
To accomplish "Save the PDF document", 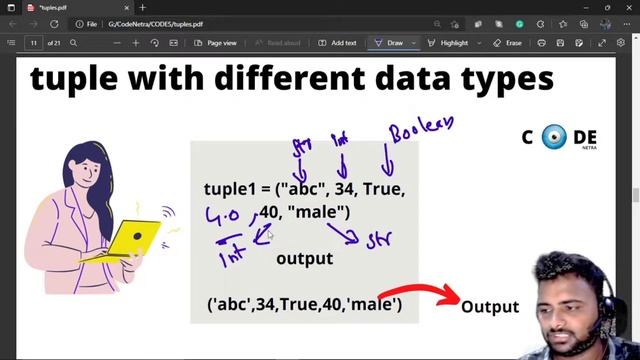I will tap(560, 43).
